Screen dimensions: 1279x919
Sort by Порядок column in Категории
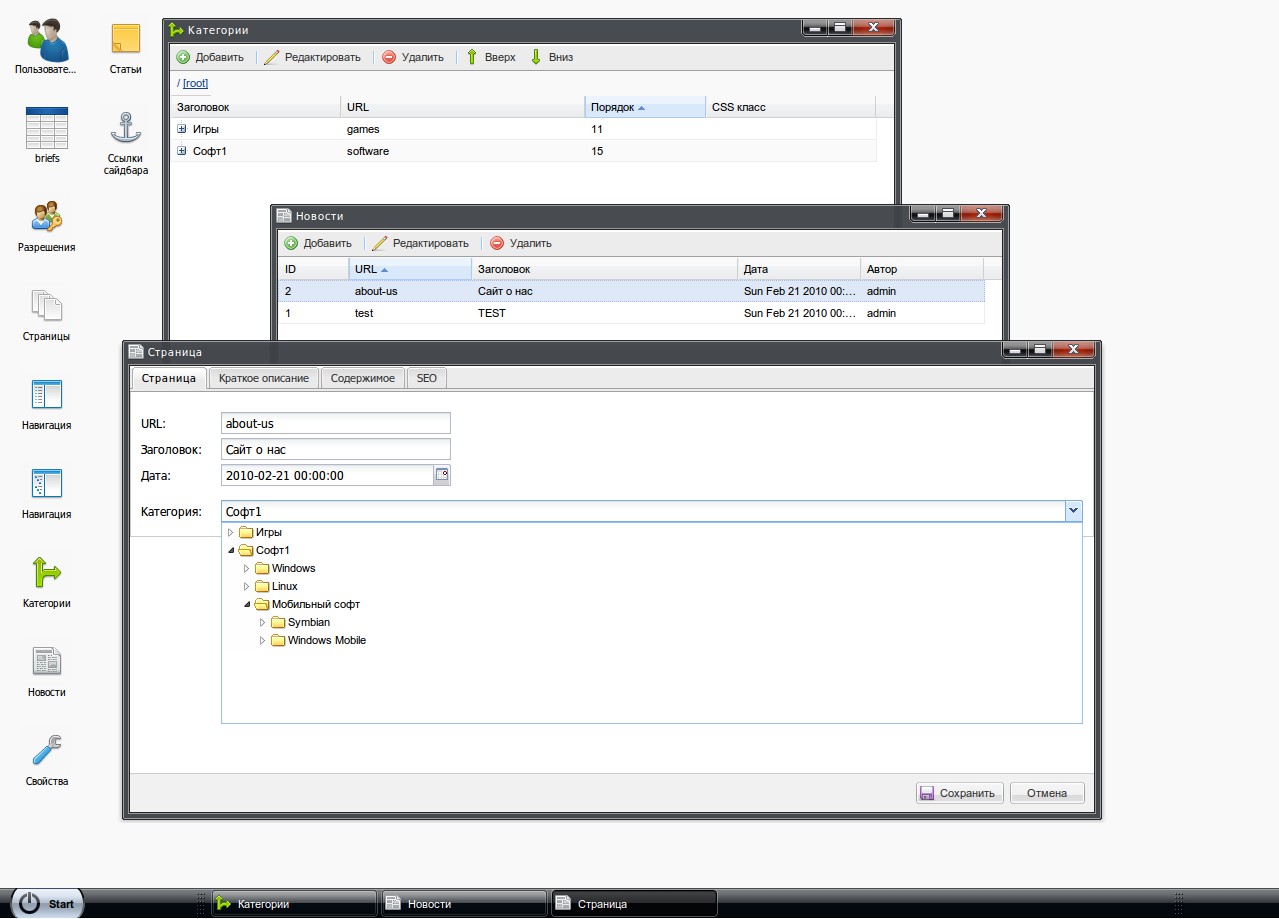coord(645,107)
